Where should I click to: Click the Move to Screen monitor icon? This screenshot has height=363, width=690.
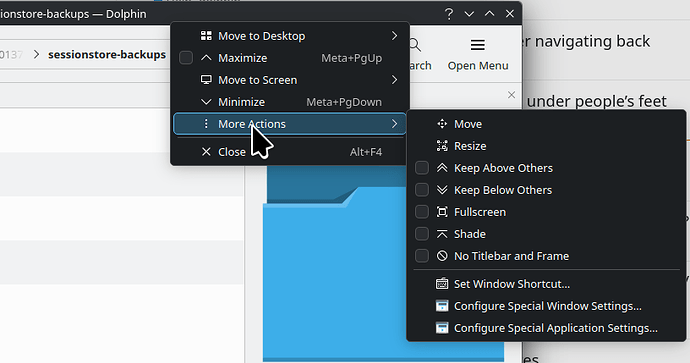[206, 80]
